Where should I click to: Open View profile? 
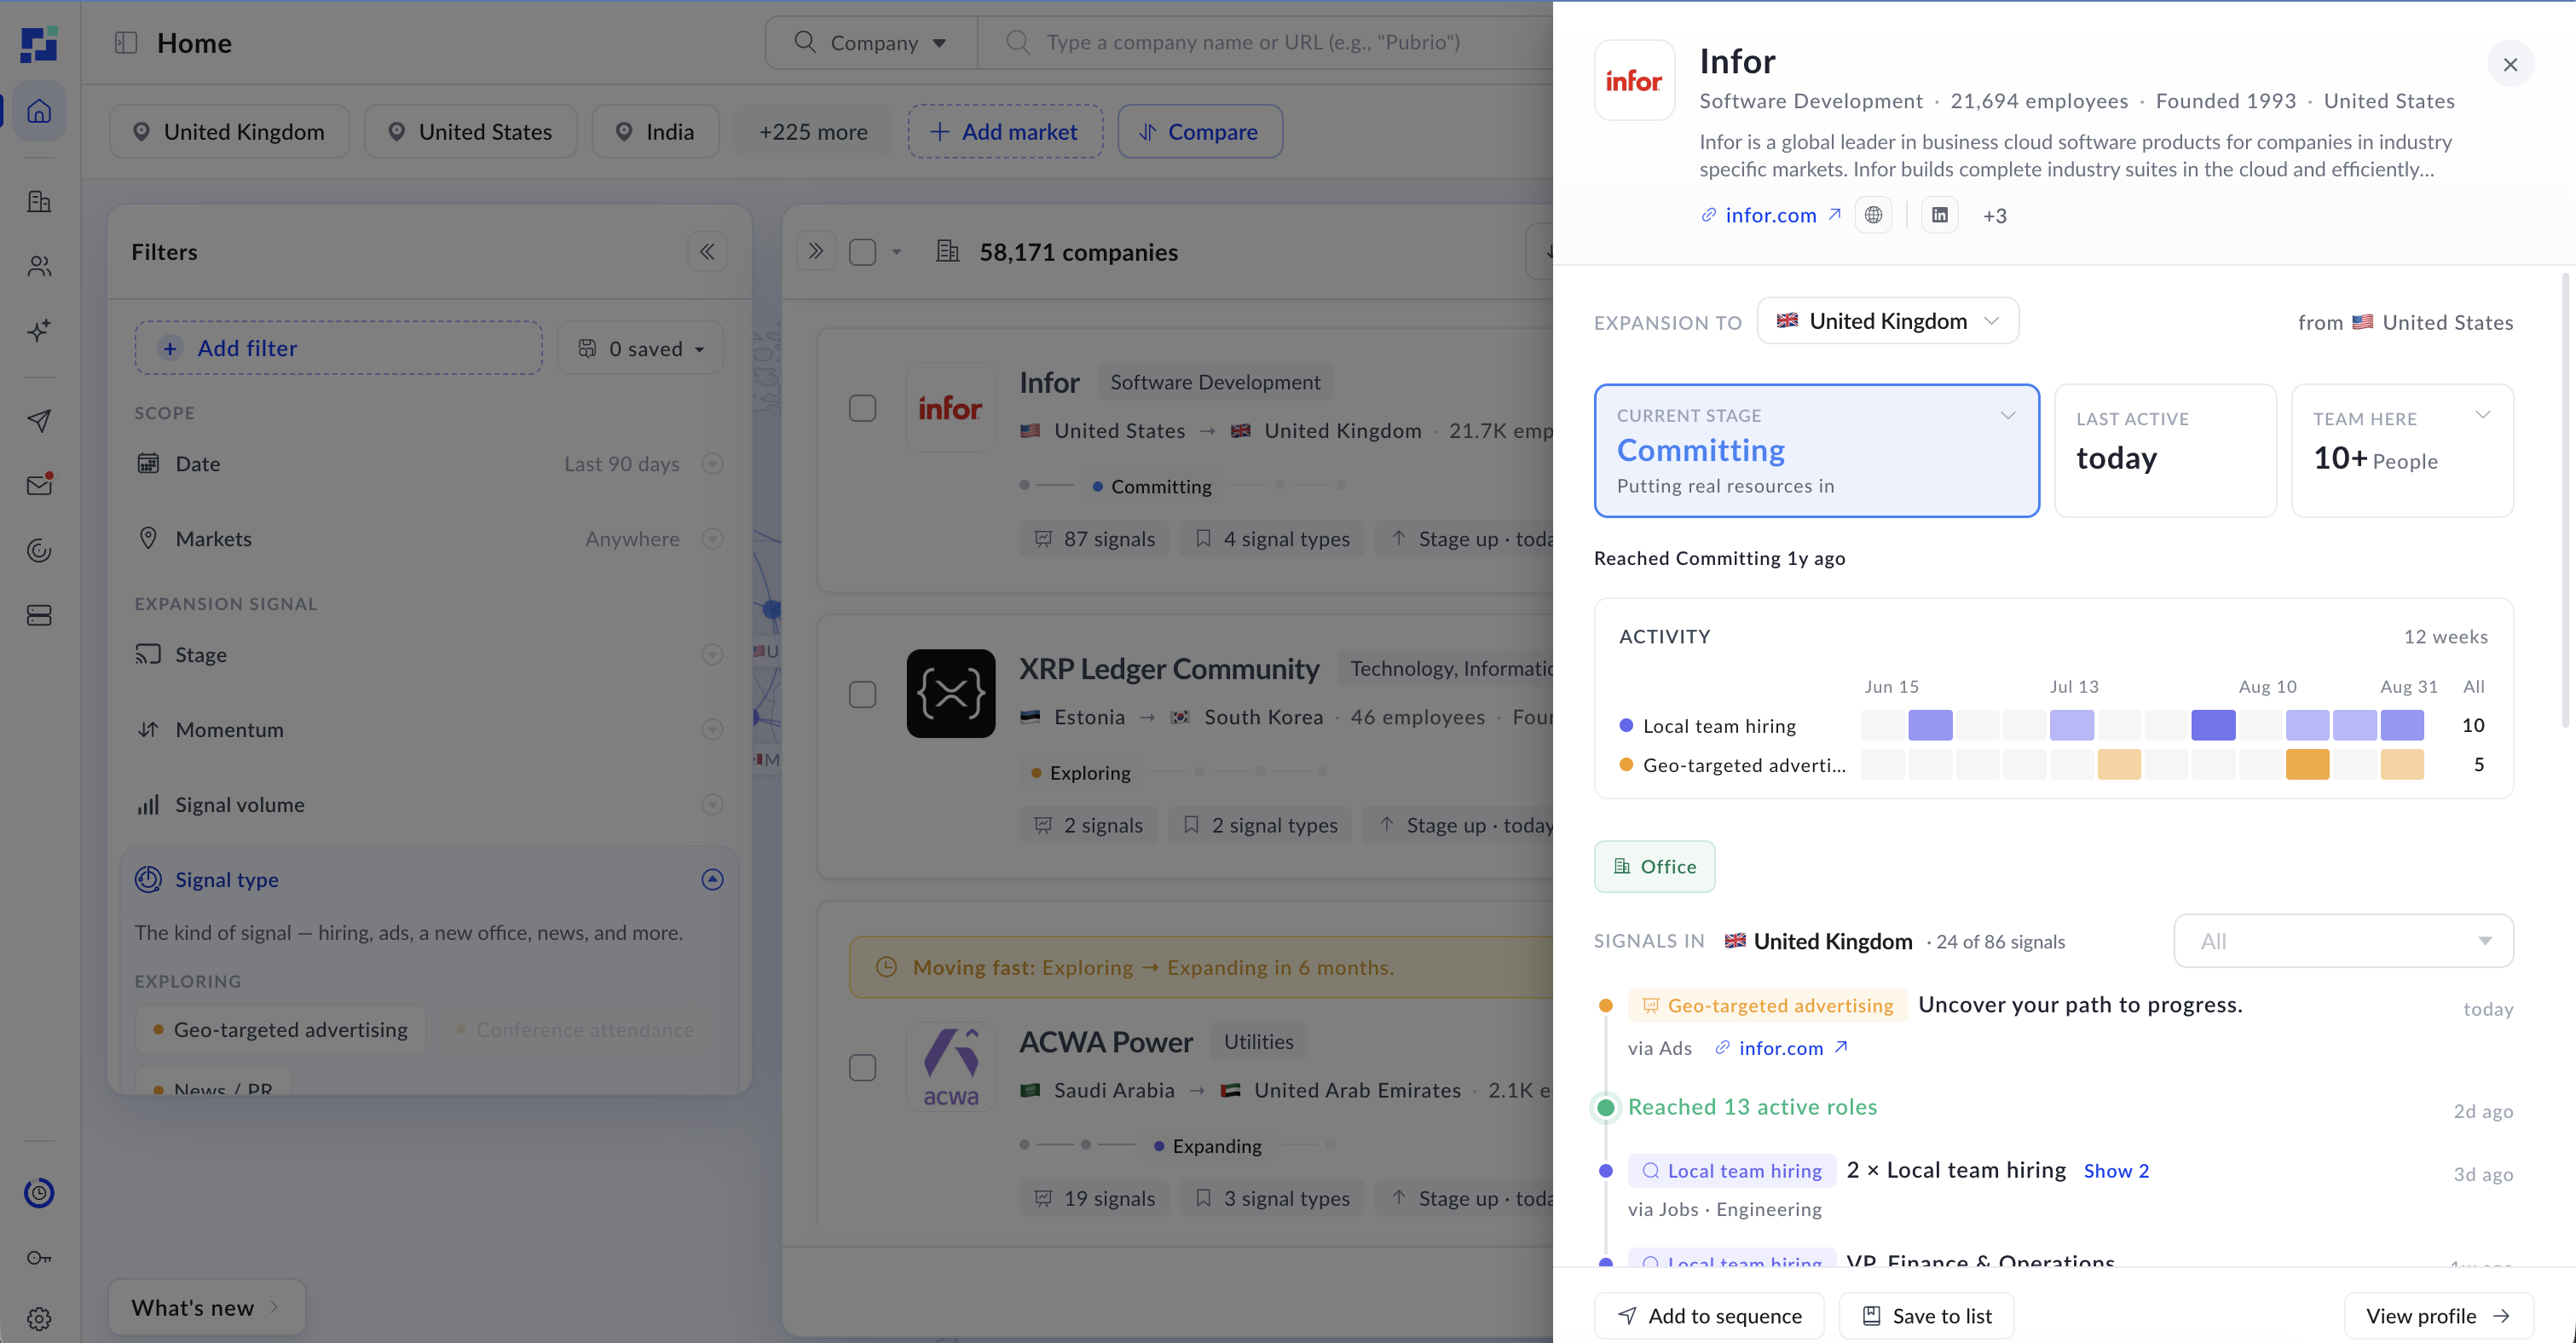(2438, 1315)
